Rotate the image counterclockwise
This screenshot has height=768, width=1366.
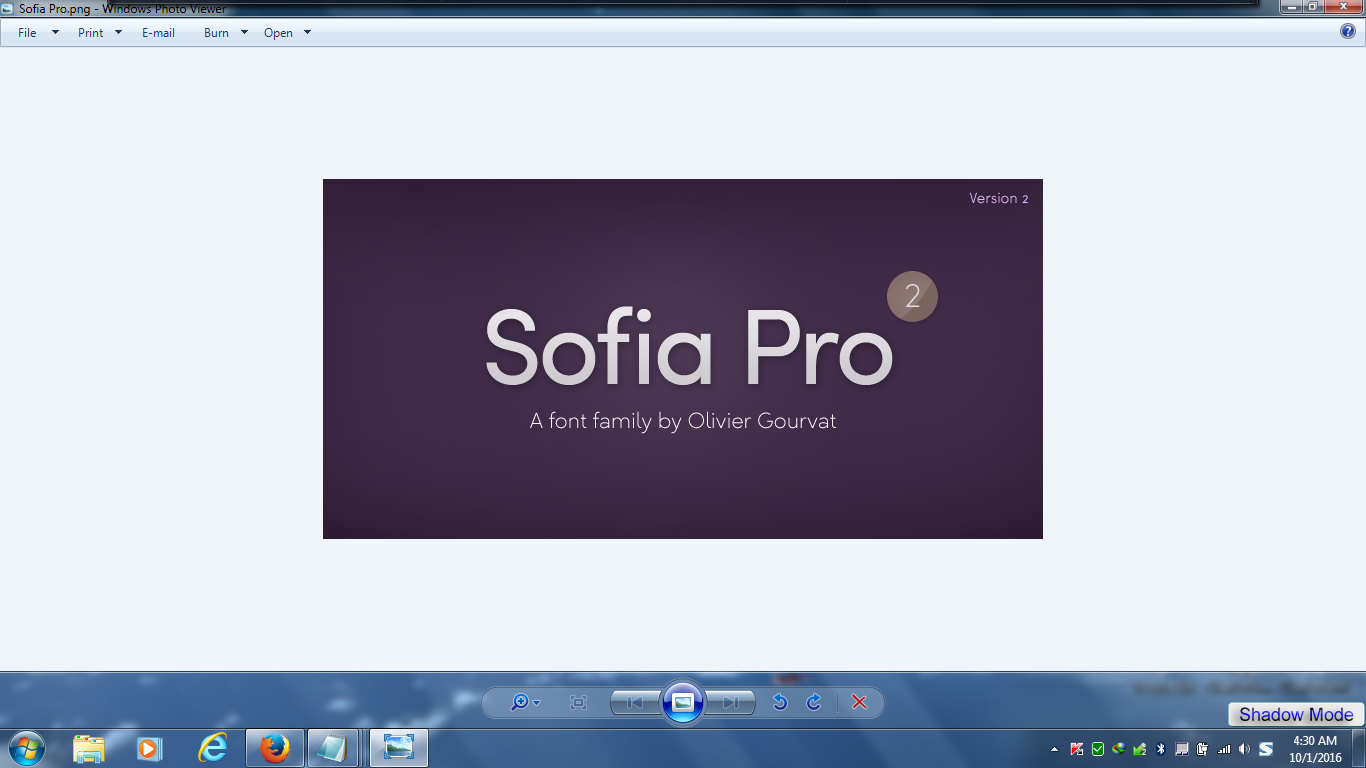point(781,702)
